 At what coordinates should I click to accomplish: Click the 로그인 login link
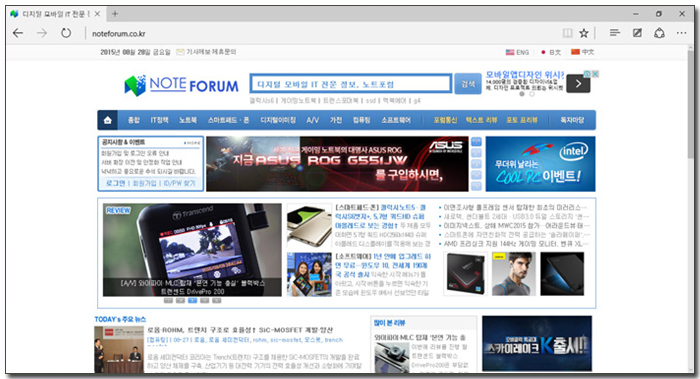[116, 183]
